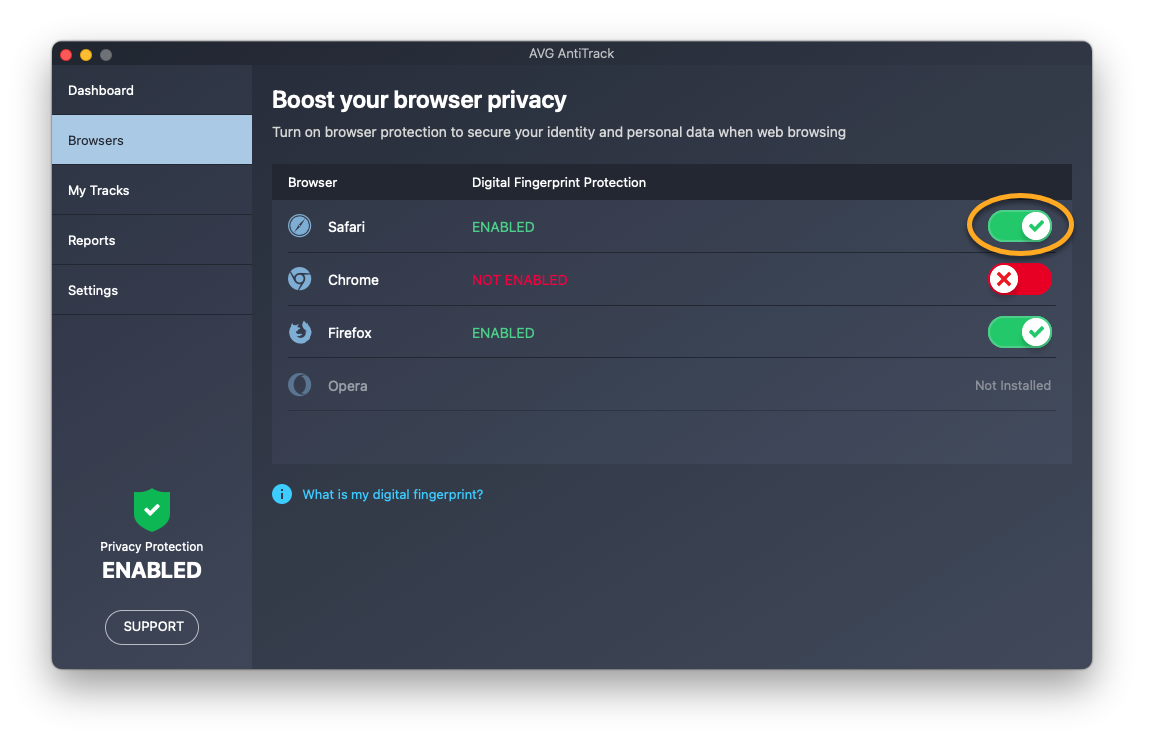
Task: Disable Safari fingerprint protection toggle
Action: pos(1019,227)
